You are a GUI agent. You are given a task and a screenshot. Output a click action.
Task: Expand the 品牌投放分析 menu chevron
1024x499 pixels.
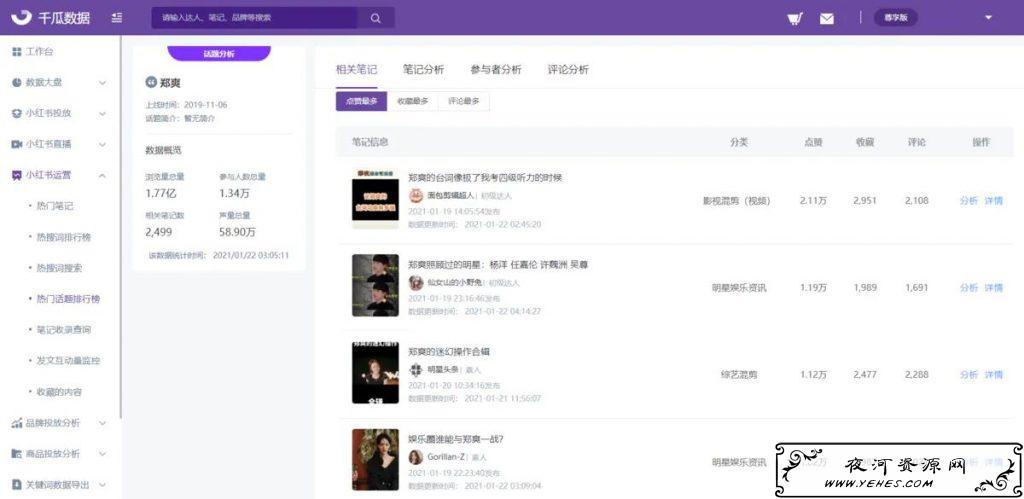pos(103,423)
